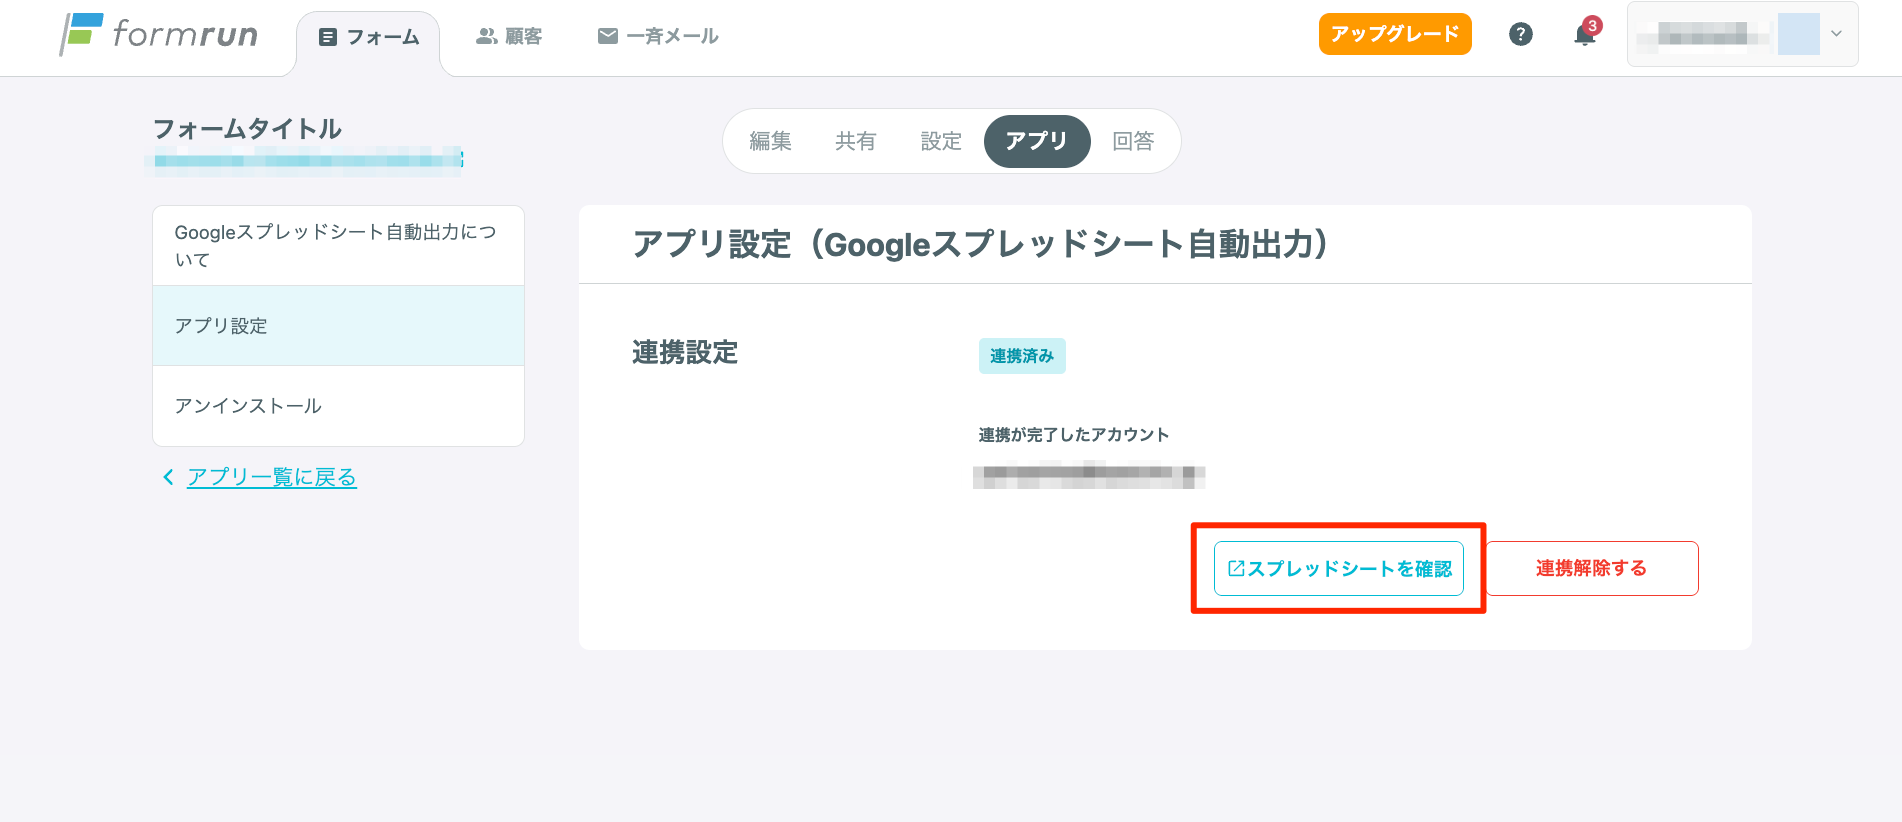Click the アプリ一覧に戻る link

pos(271,478)
